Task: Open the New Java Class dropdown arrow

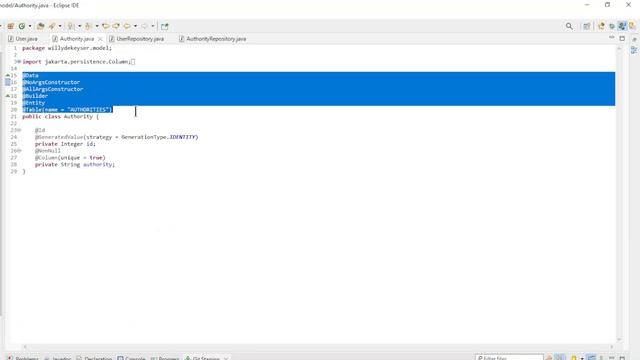Action: point(30,26)
